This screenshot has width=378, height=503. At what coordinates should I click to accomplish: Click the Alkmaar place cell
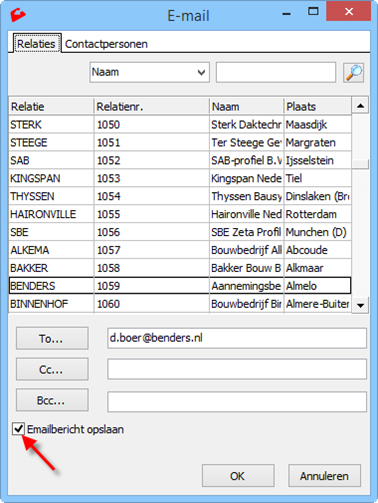318,268
